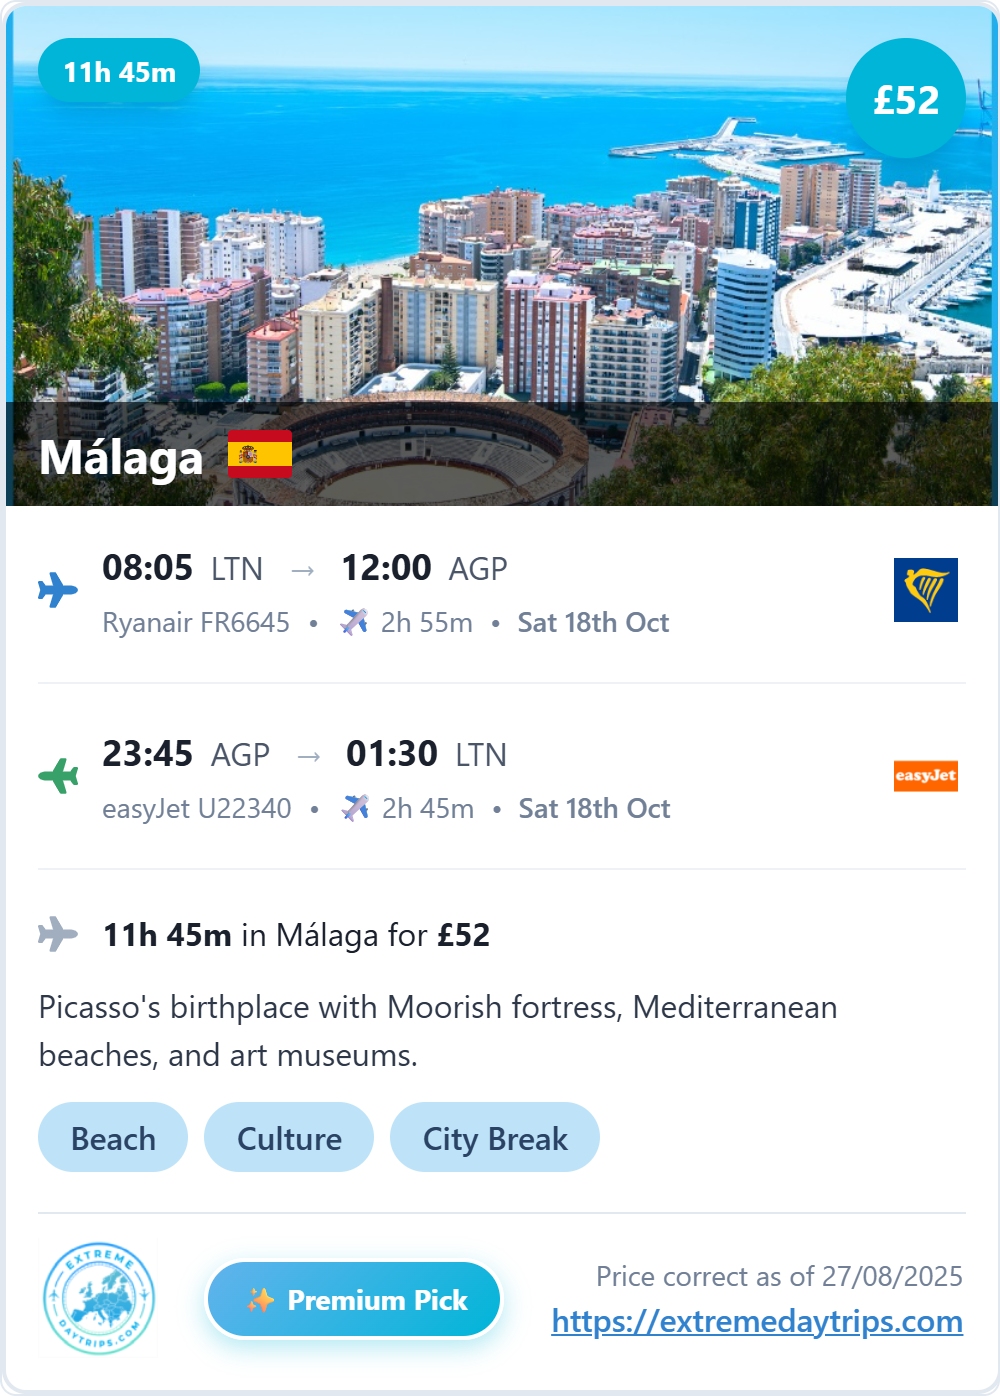Select the Culture tag
This screenshot has height=1396, width=1000.
289,1138
